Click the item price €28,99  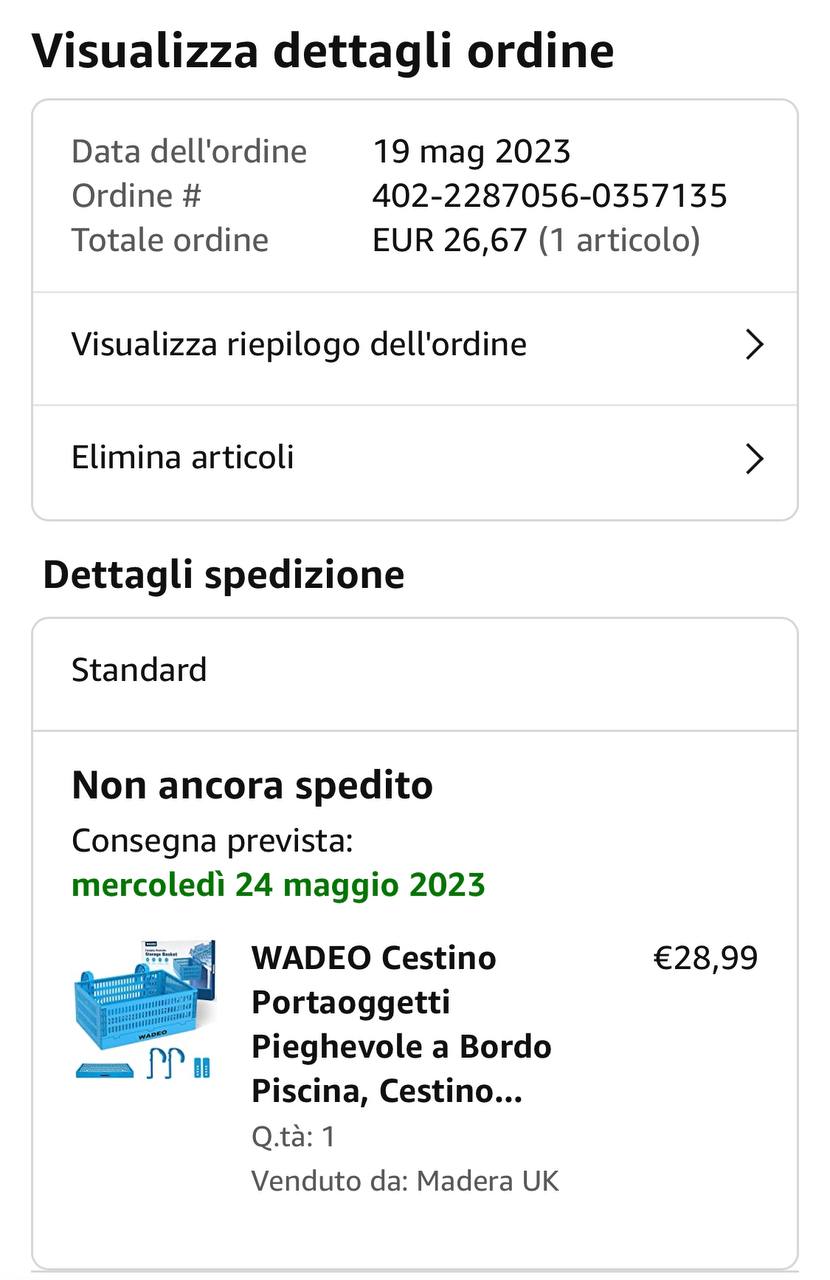pos(705,958)
